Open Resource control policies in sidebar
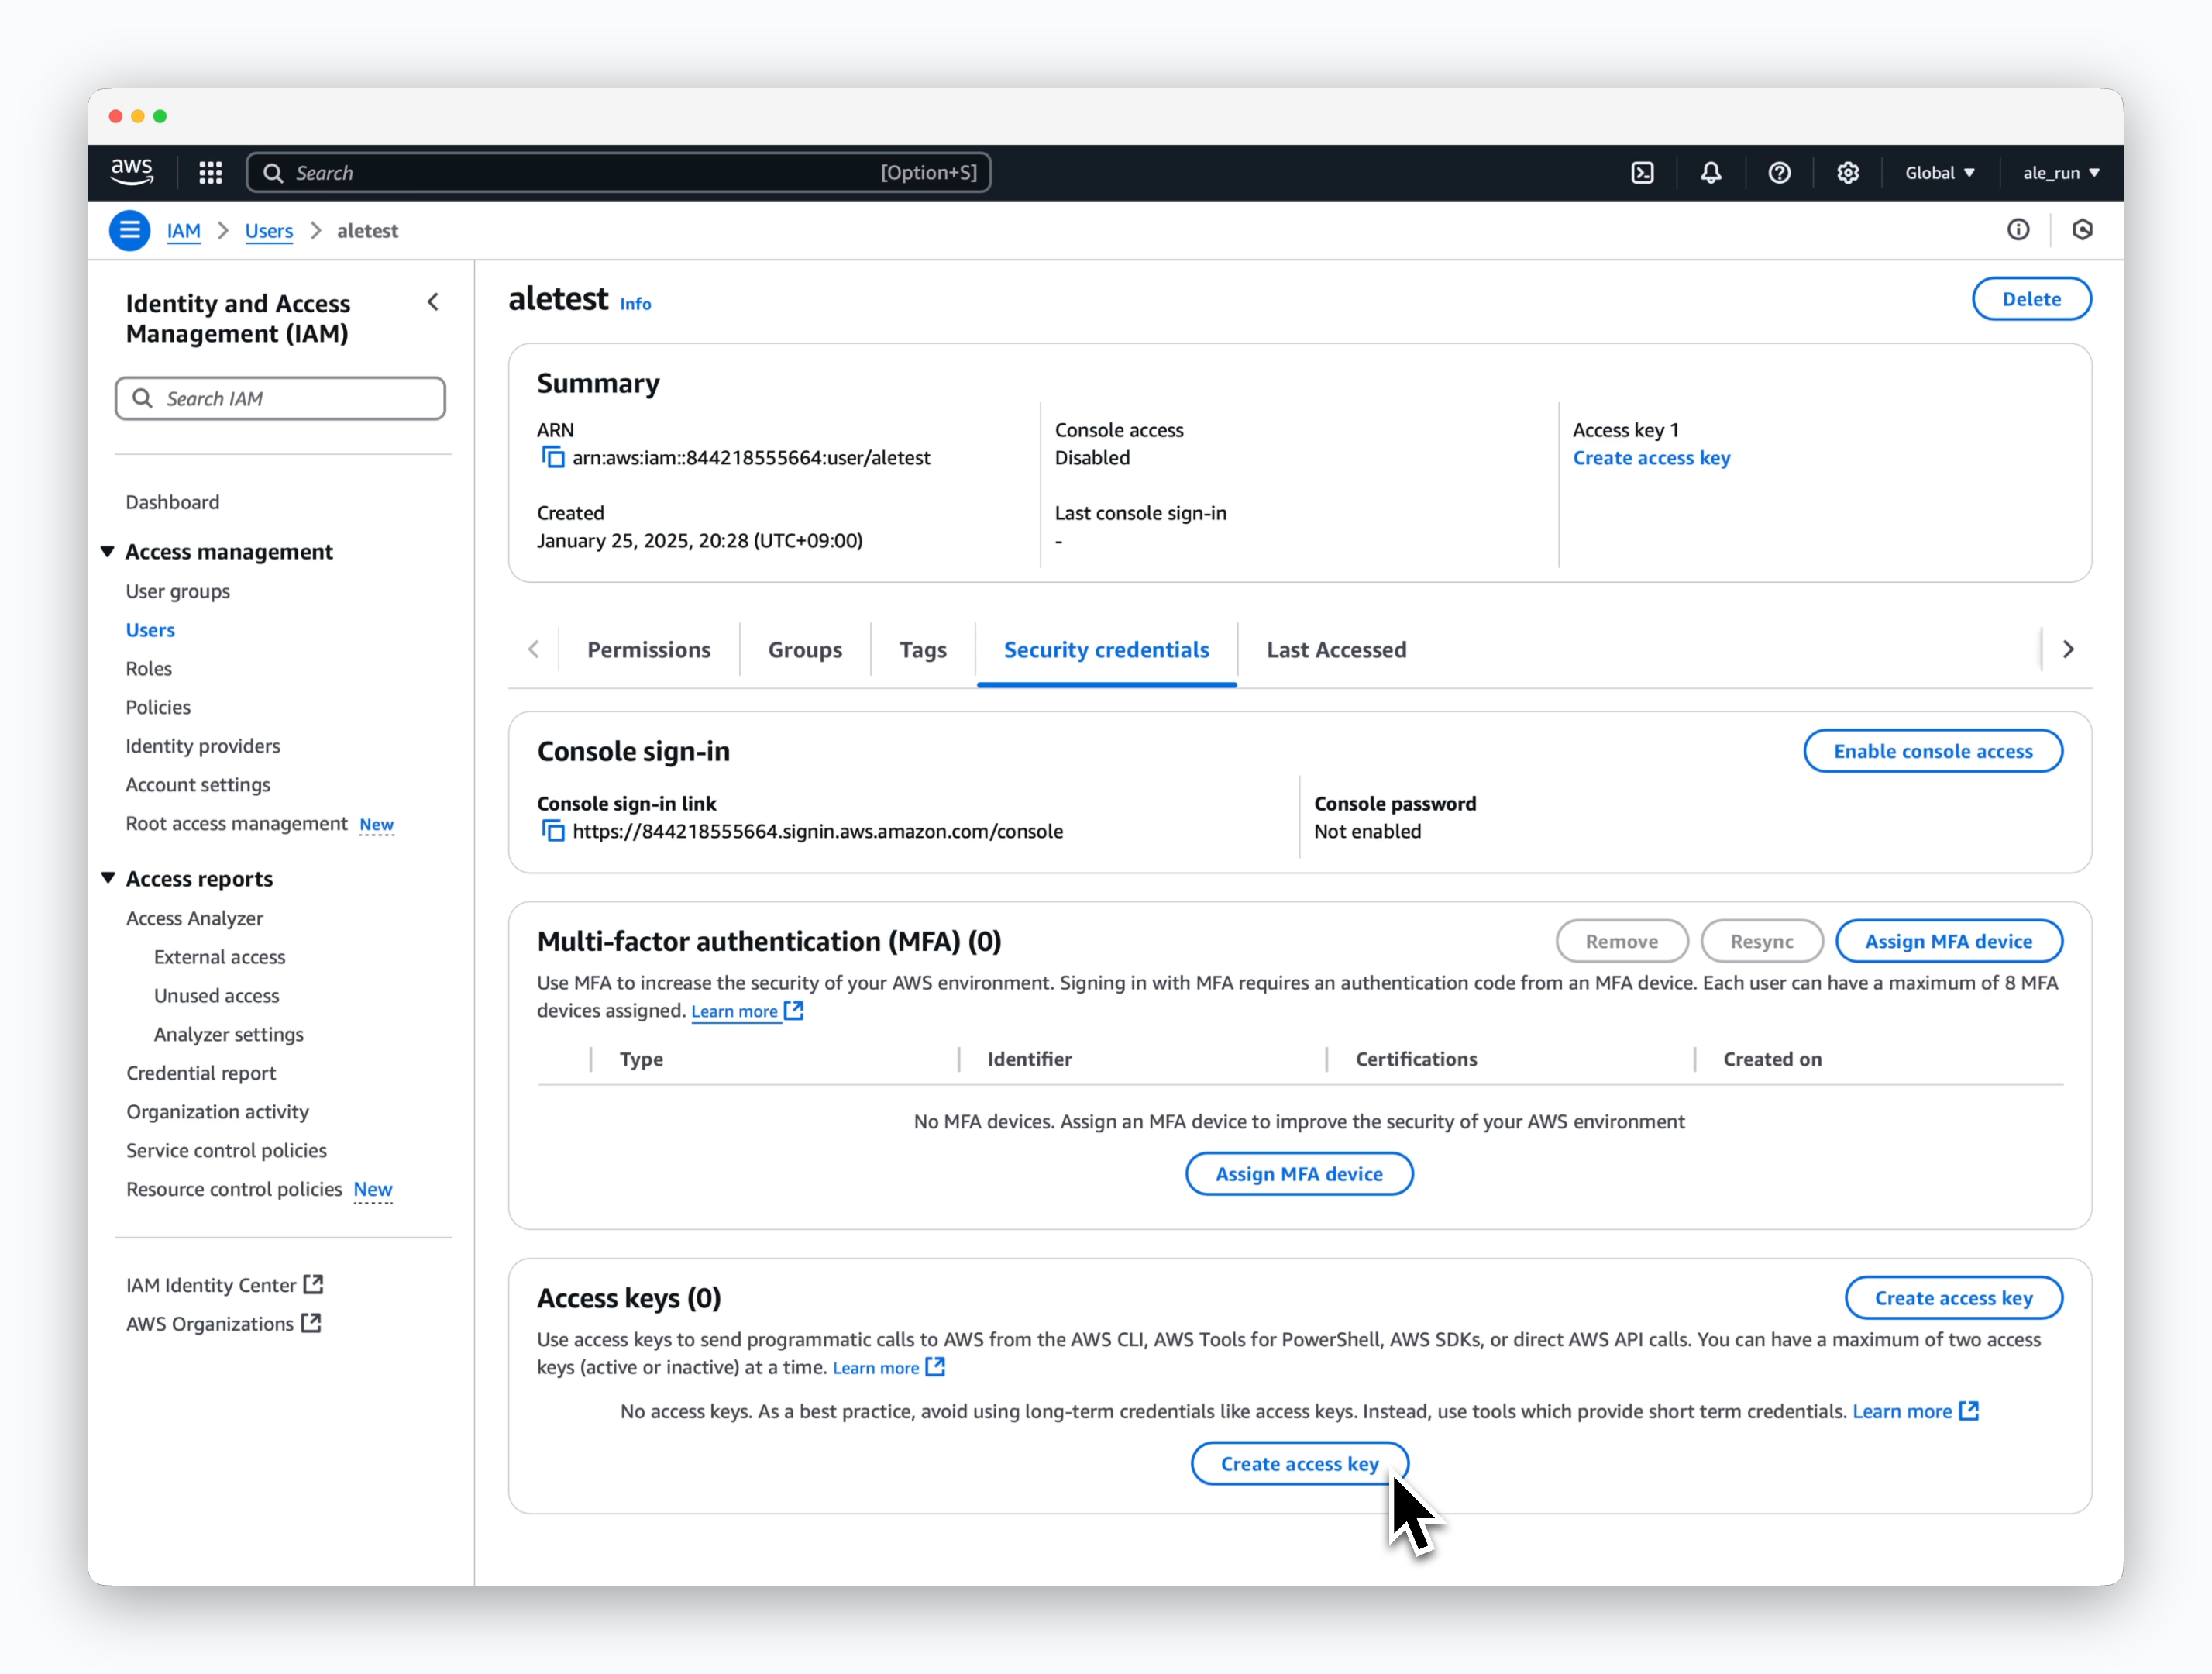Viewport: 2212px width, 1674px height. click(234, 1189)
